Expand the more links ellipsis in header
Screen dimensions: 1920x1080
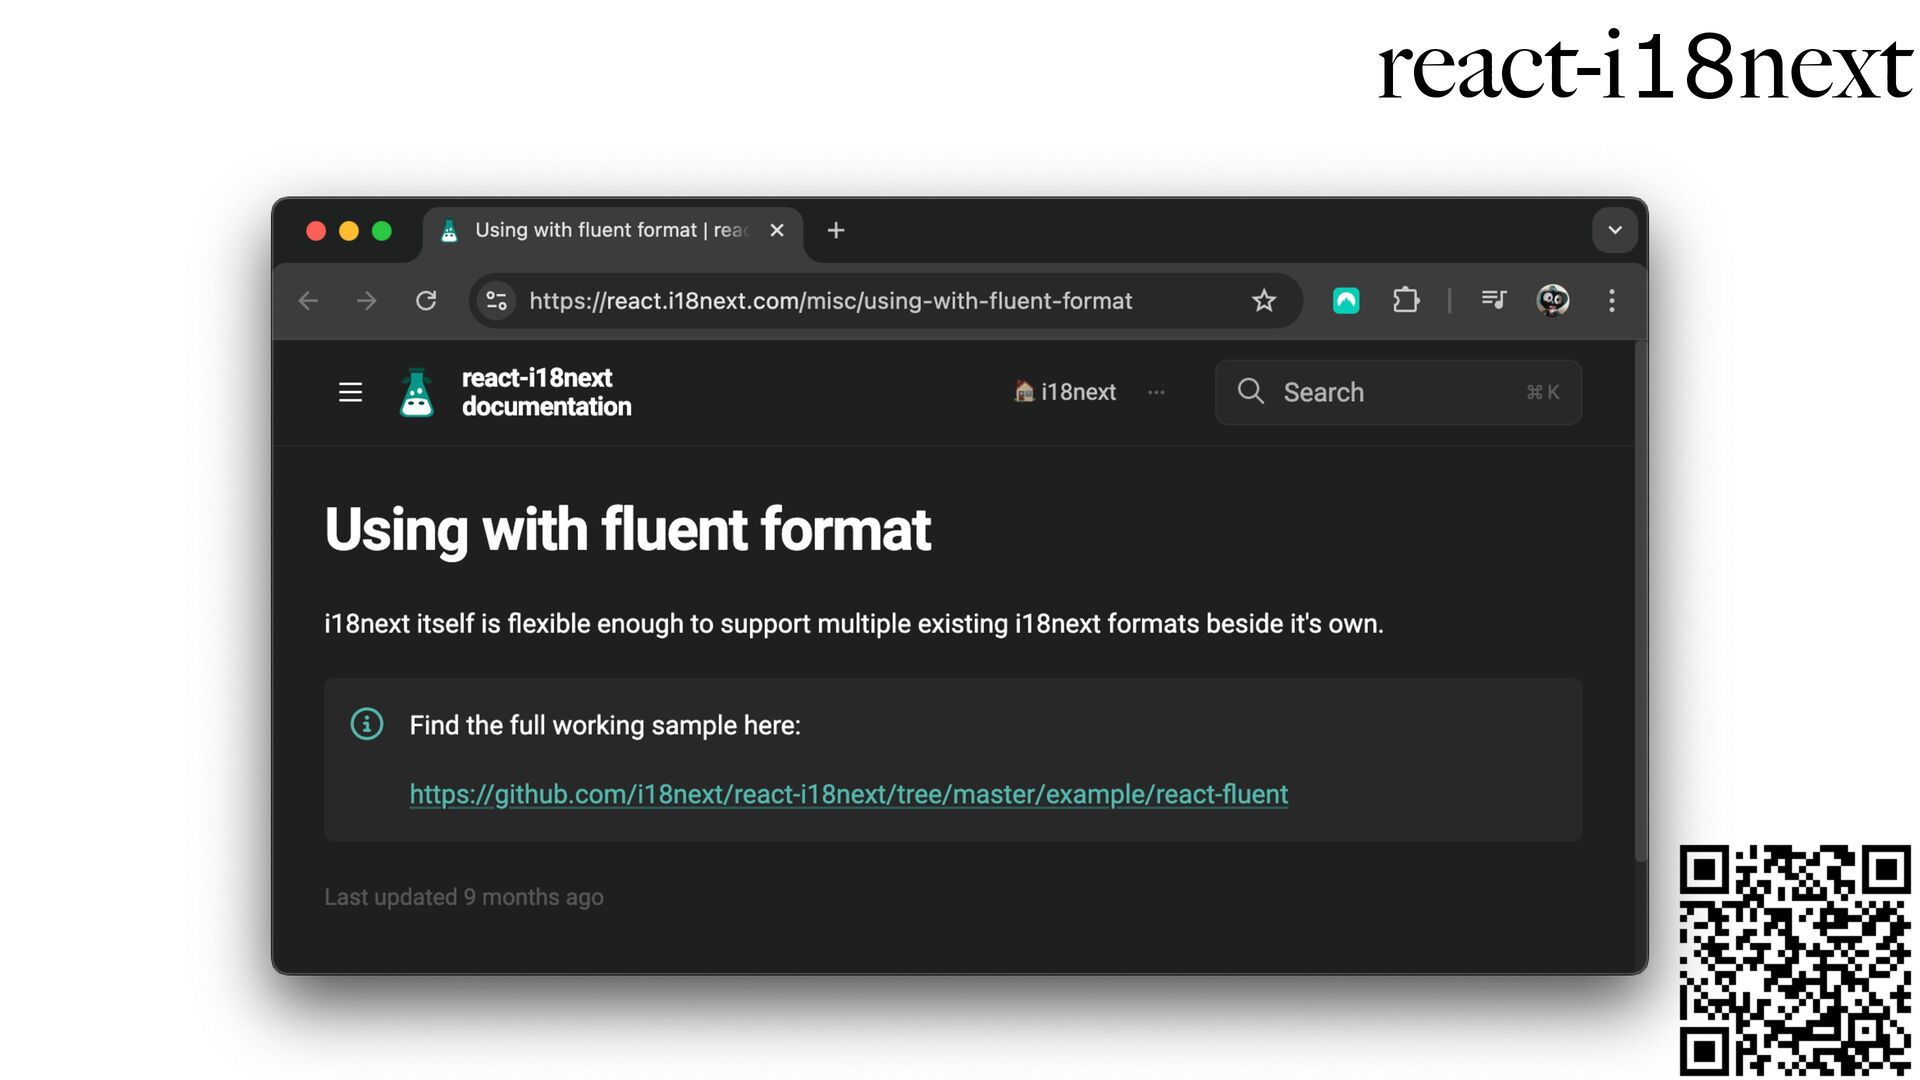click(x=1156, y=392)
